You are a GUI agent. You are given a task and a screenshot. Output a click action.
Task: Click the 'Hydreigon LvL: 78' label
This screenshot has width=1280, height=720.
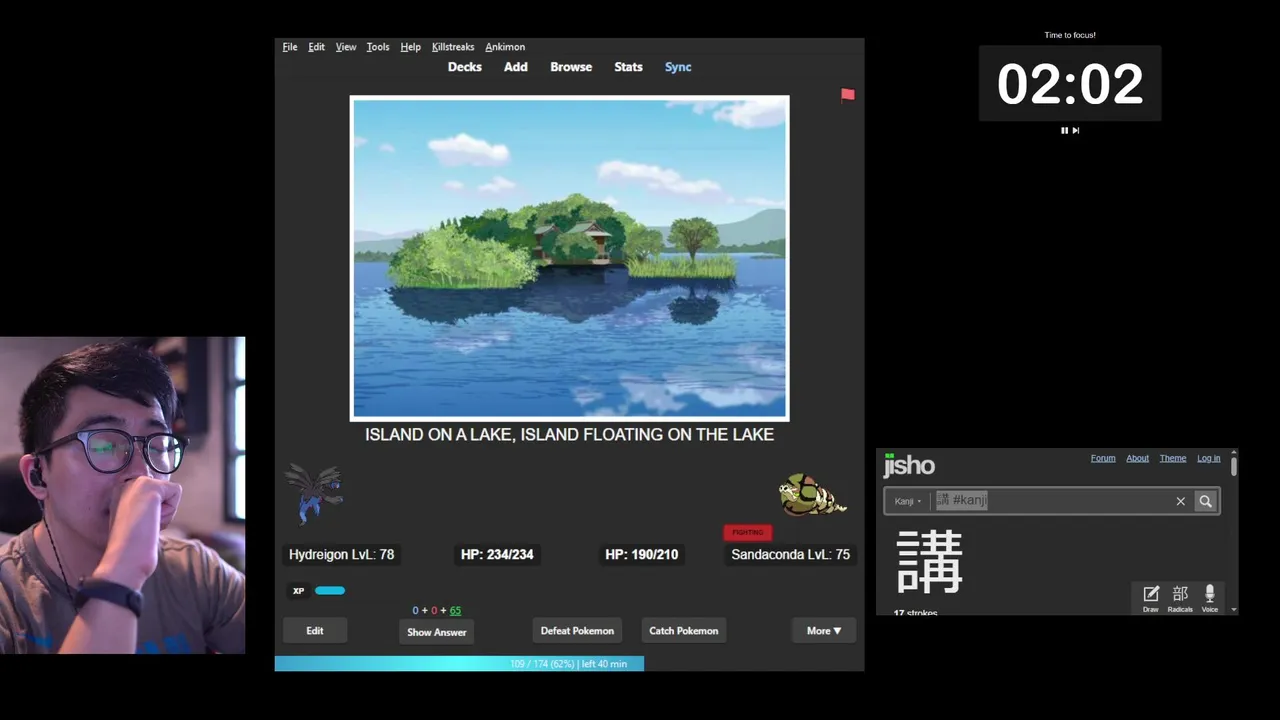[x=341, y=554]
